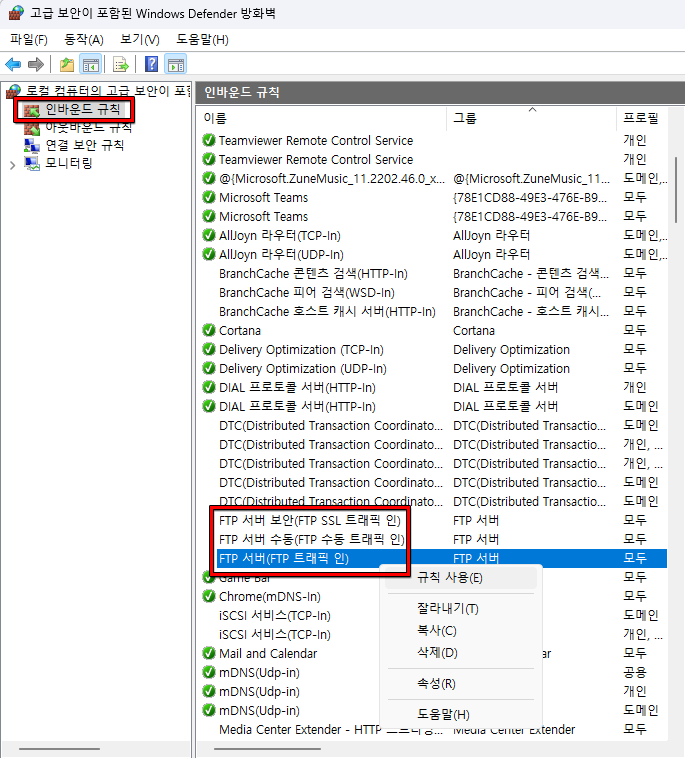Choose 도움말(H) in context menu
685x758 pixels.
click(461, 714)
